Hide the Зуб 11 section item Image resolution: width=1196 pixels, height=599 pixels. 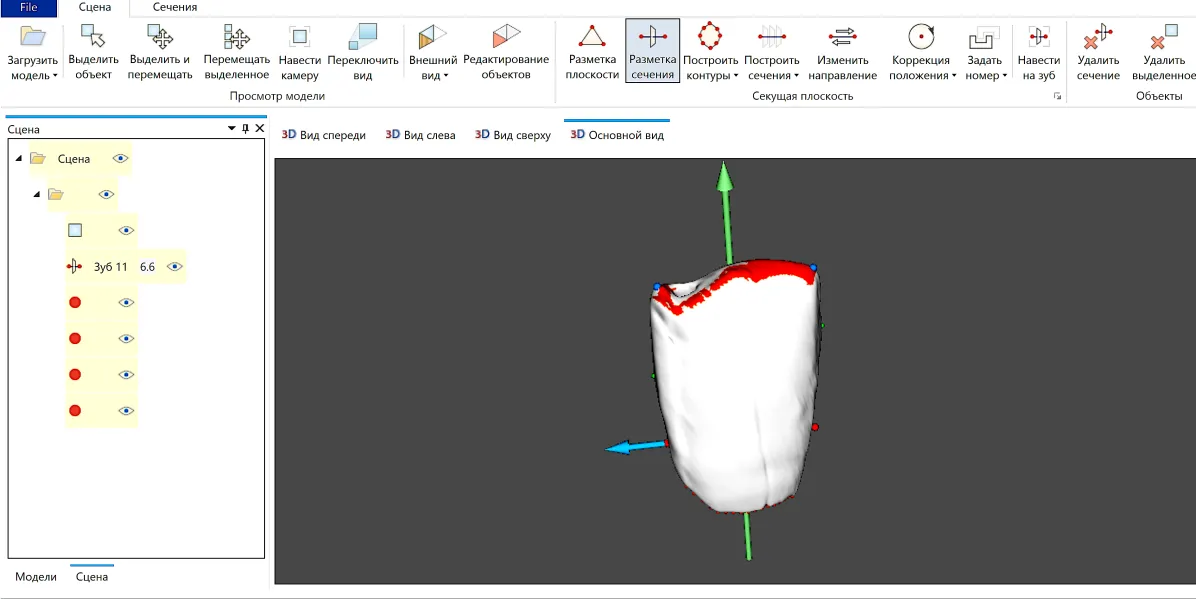point(174,267)
